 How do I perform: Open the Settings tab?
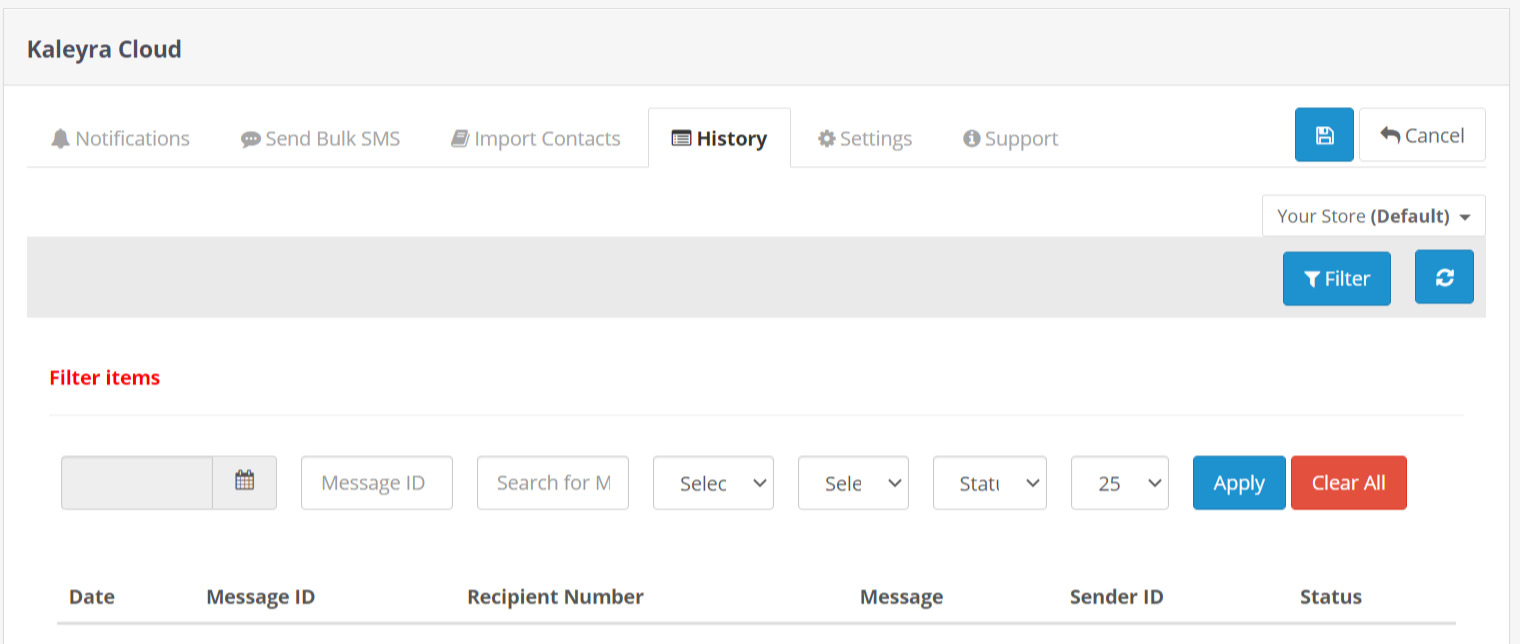coord(865,138)
